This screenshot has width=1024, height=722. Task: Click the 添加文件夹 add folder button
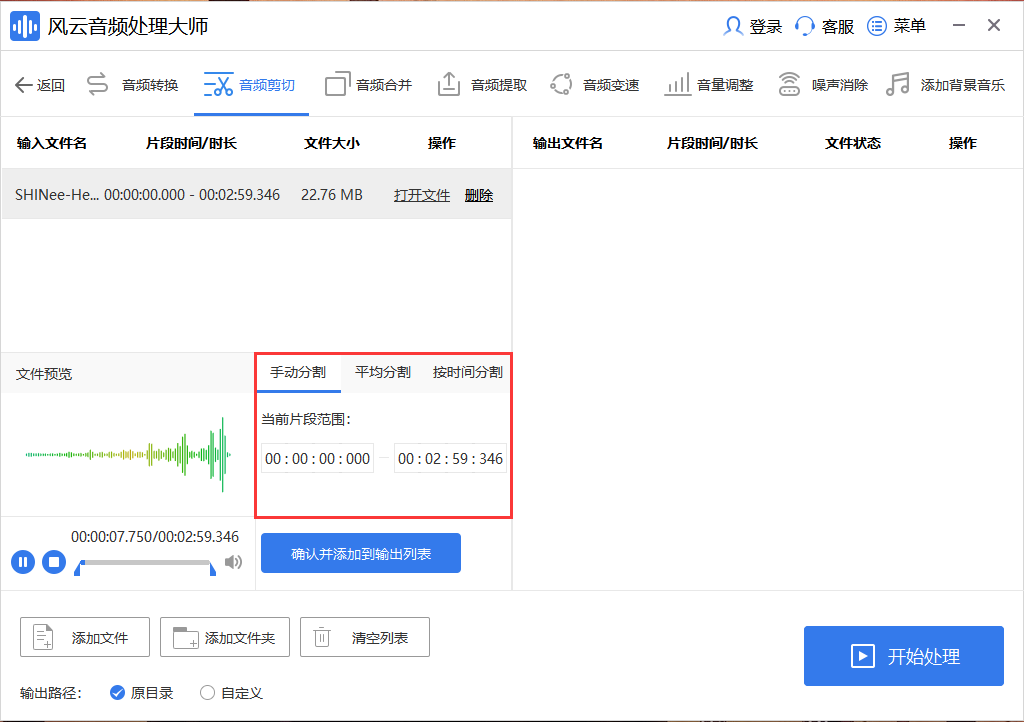pyautogui.click(x=225, y=637)
